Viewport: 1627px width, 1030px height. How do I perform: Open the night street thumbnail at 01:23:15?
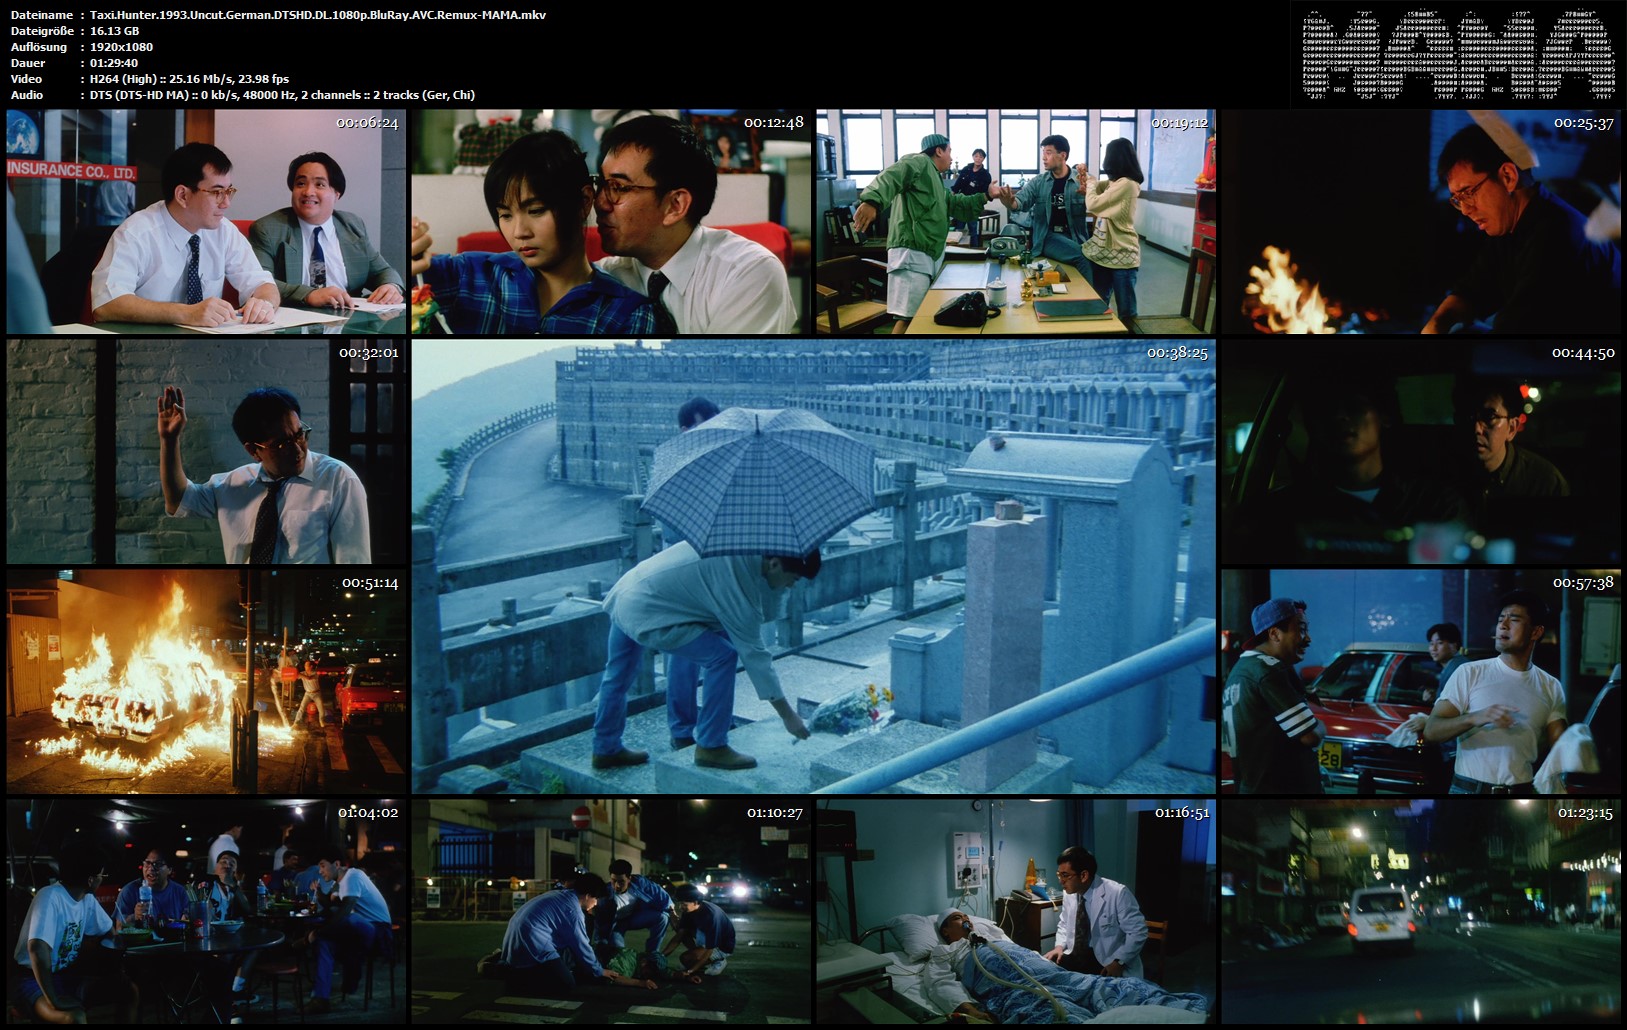[1421, 911]
